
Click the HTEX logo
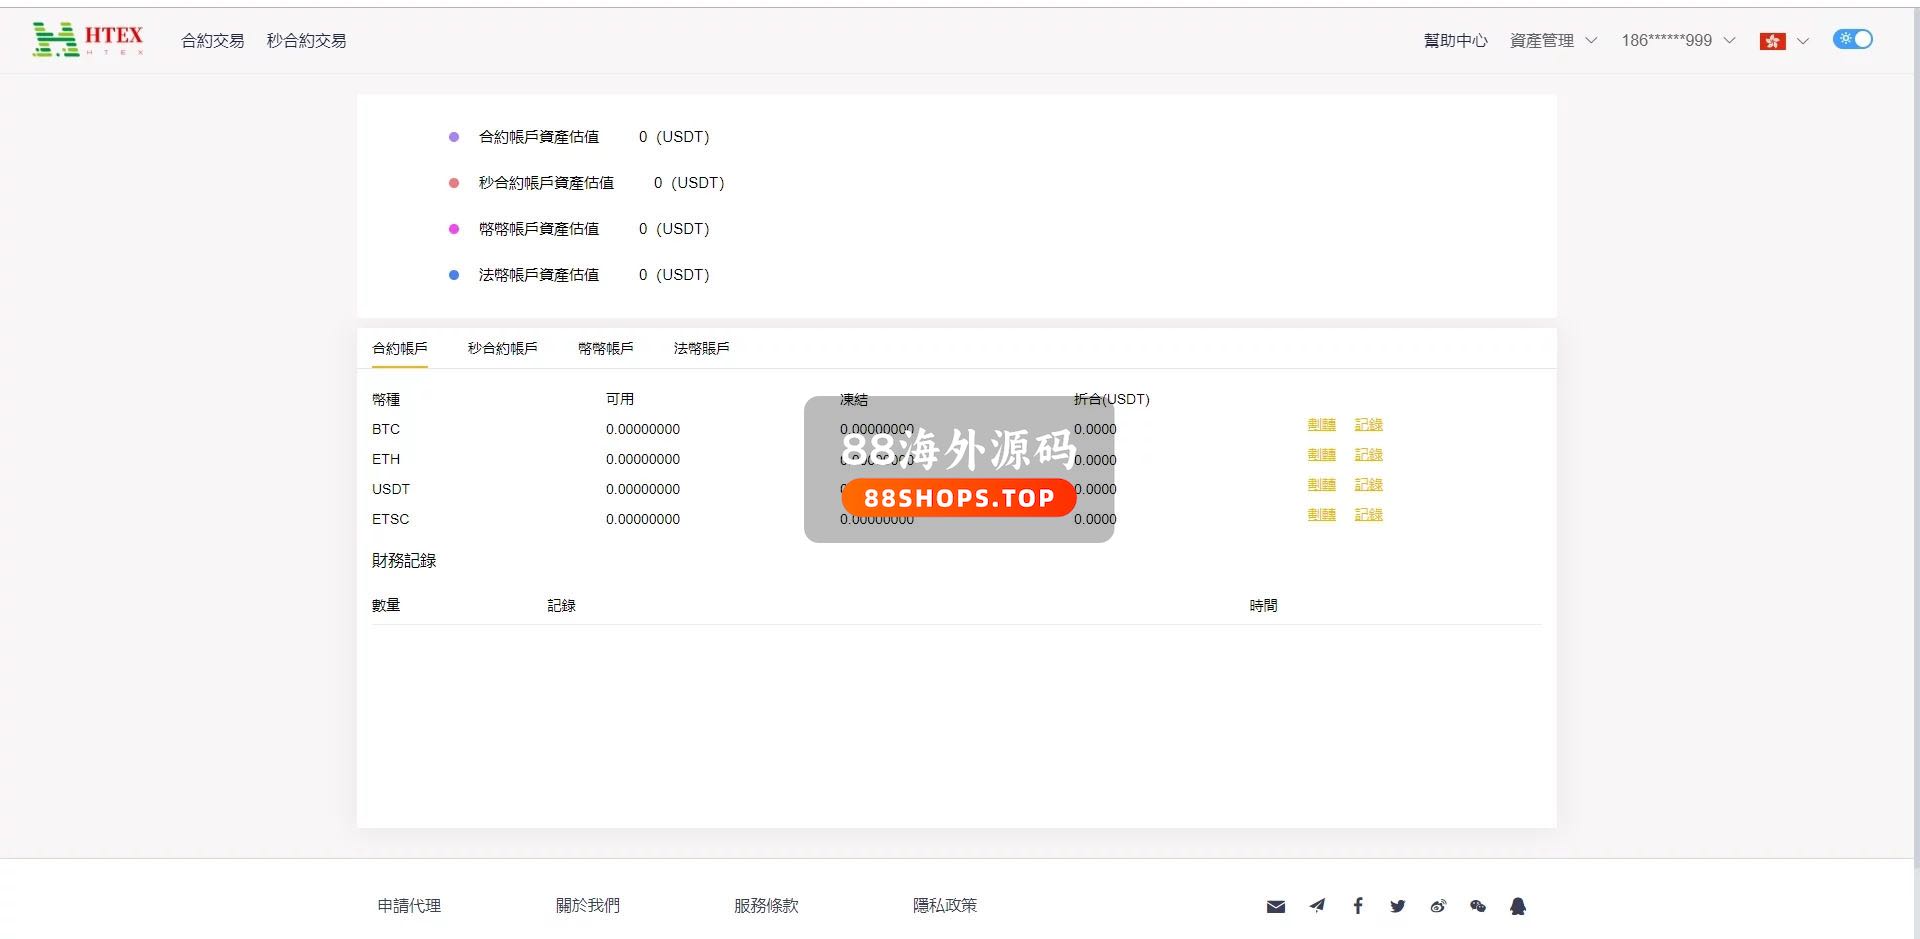88,40
